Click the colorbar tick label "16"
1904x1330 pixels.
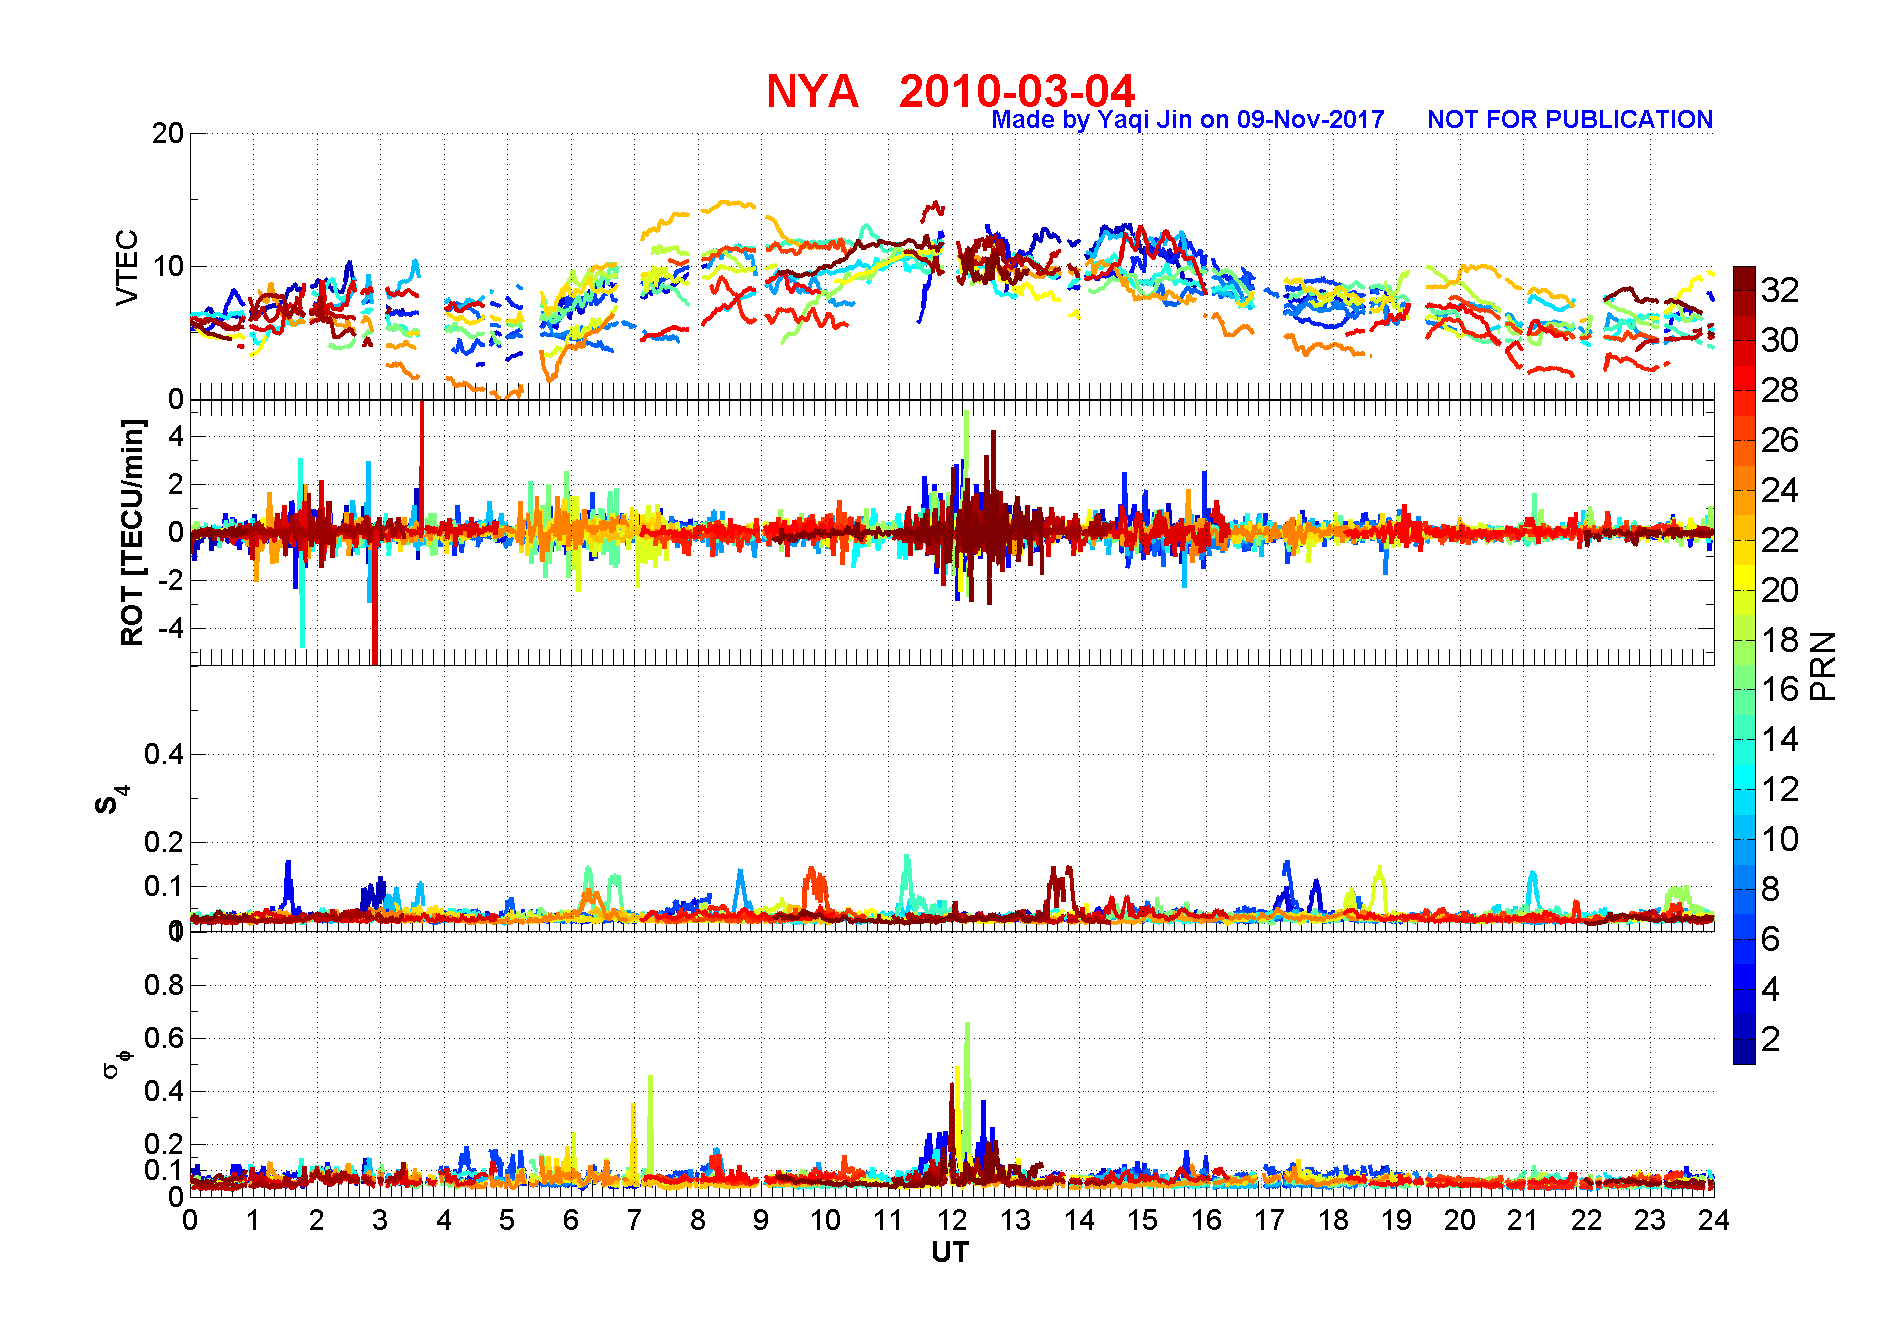(x=1780, y=689)
